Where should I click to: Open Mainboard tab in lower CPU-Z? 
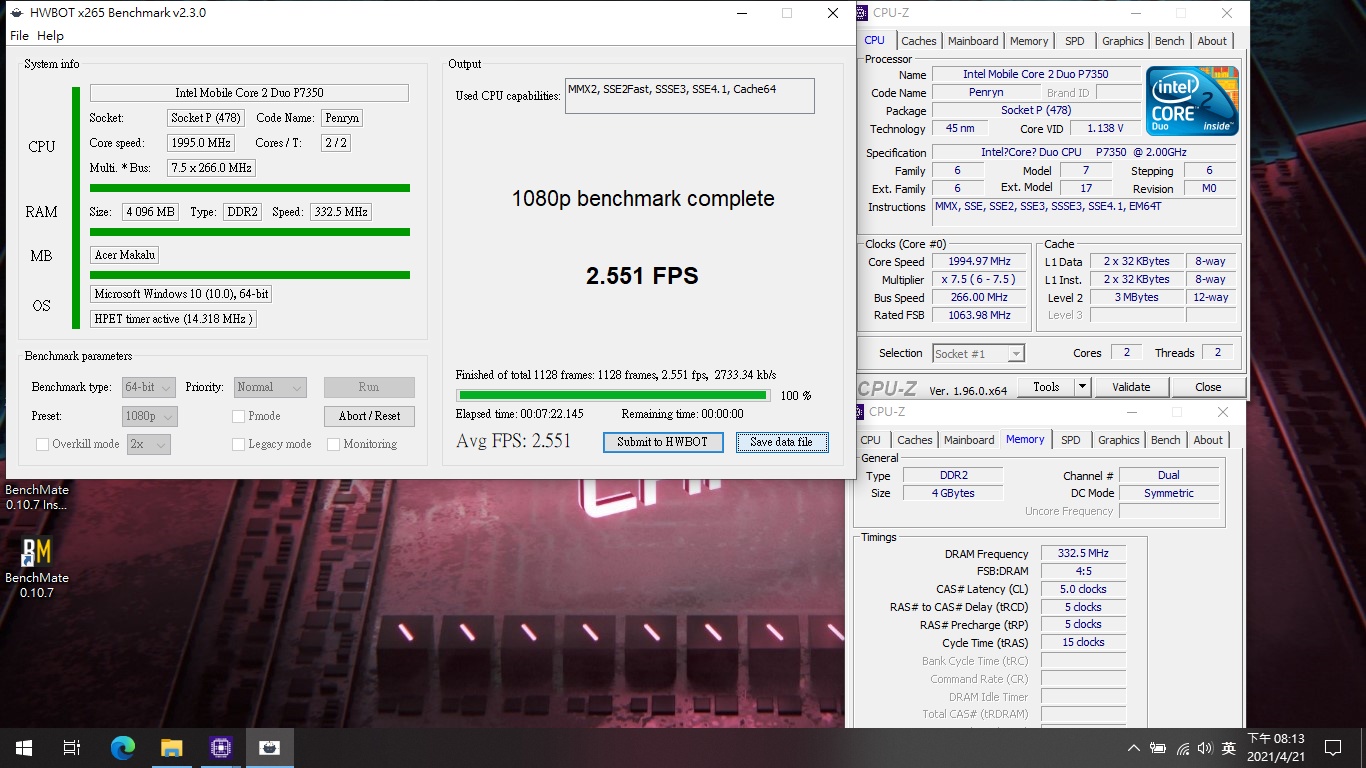click(x=969, y=440)
